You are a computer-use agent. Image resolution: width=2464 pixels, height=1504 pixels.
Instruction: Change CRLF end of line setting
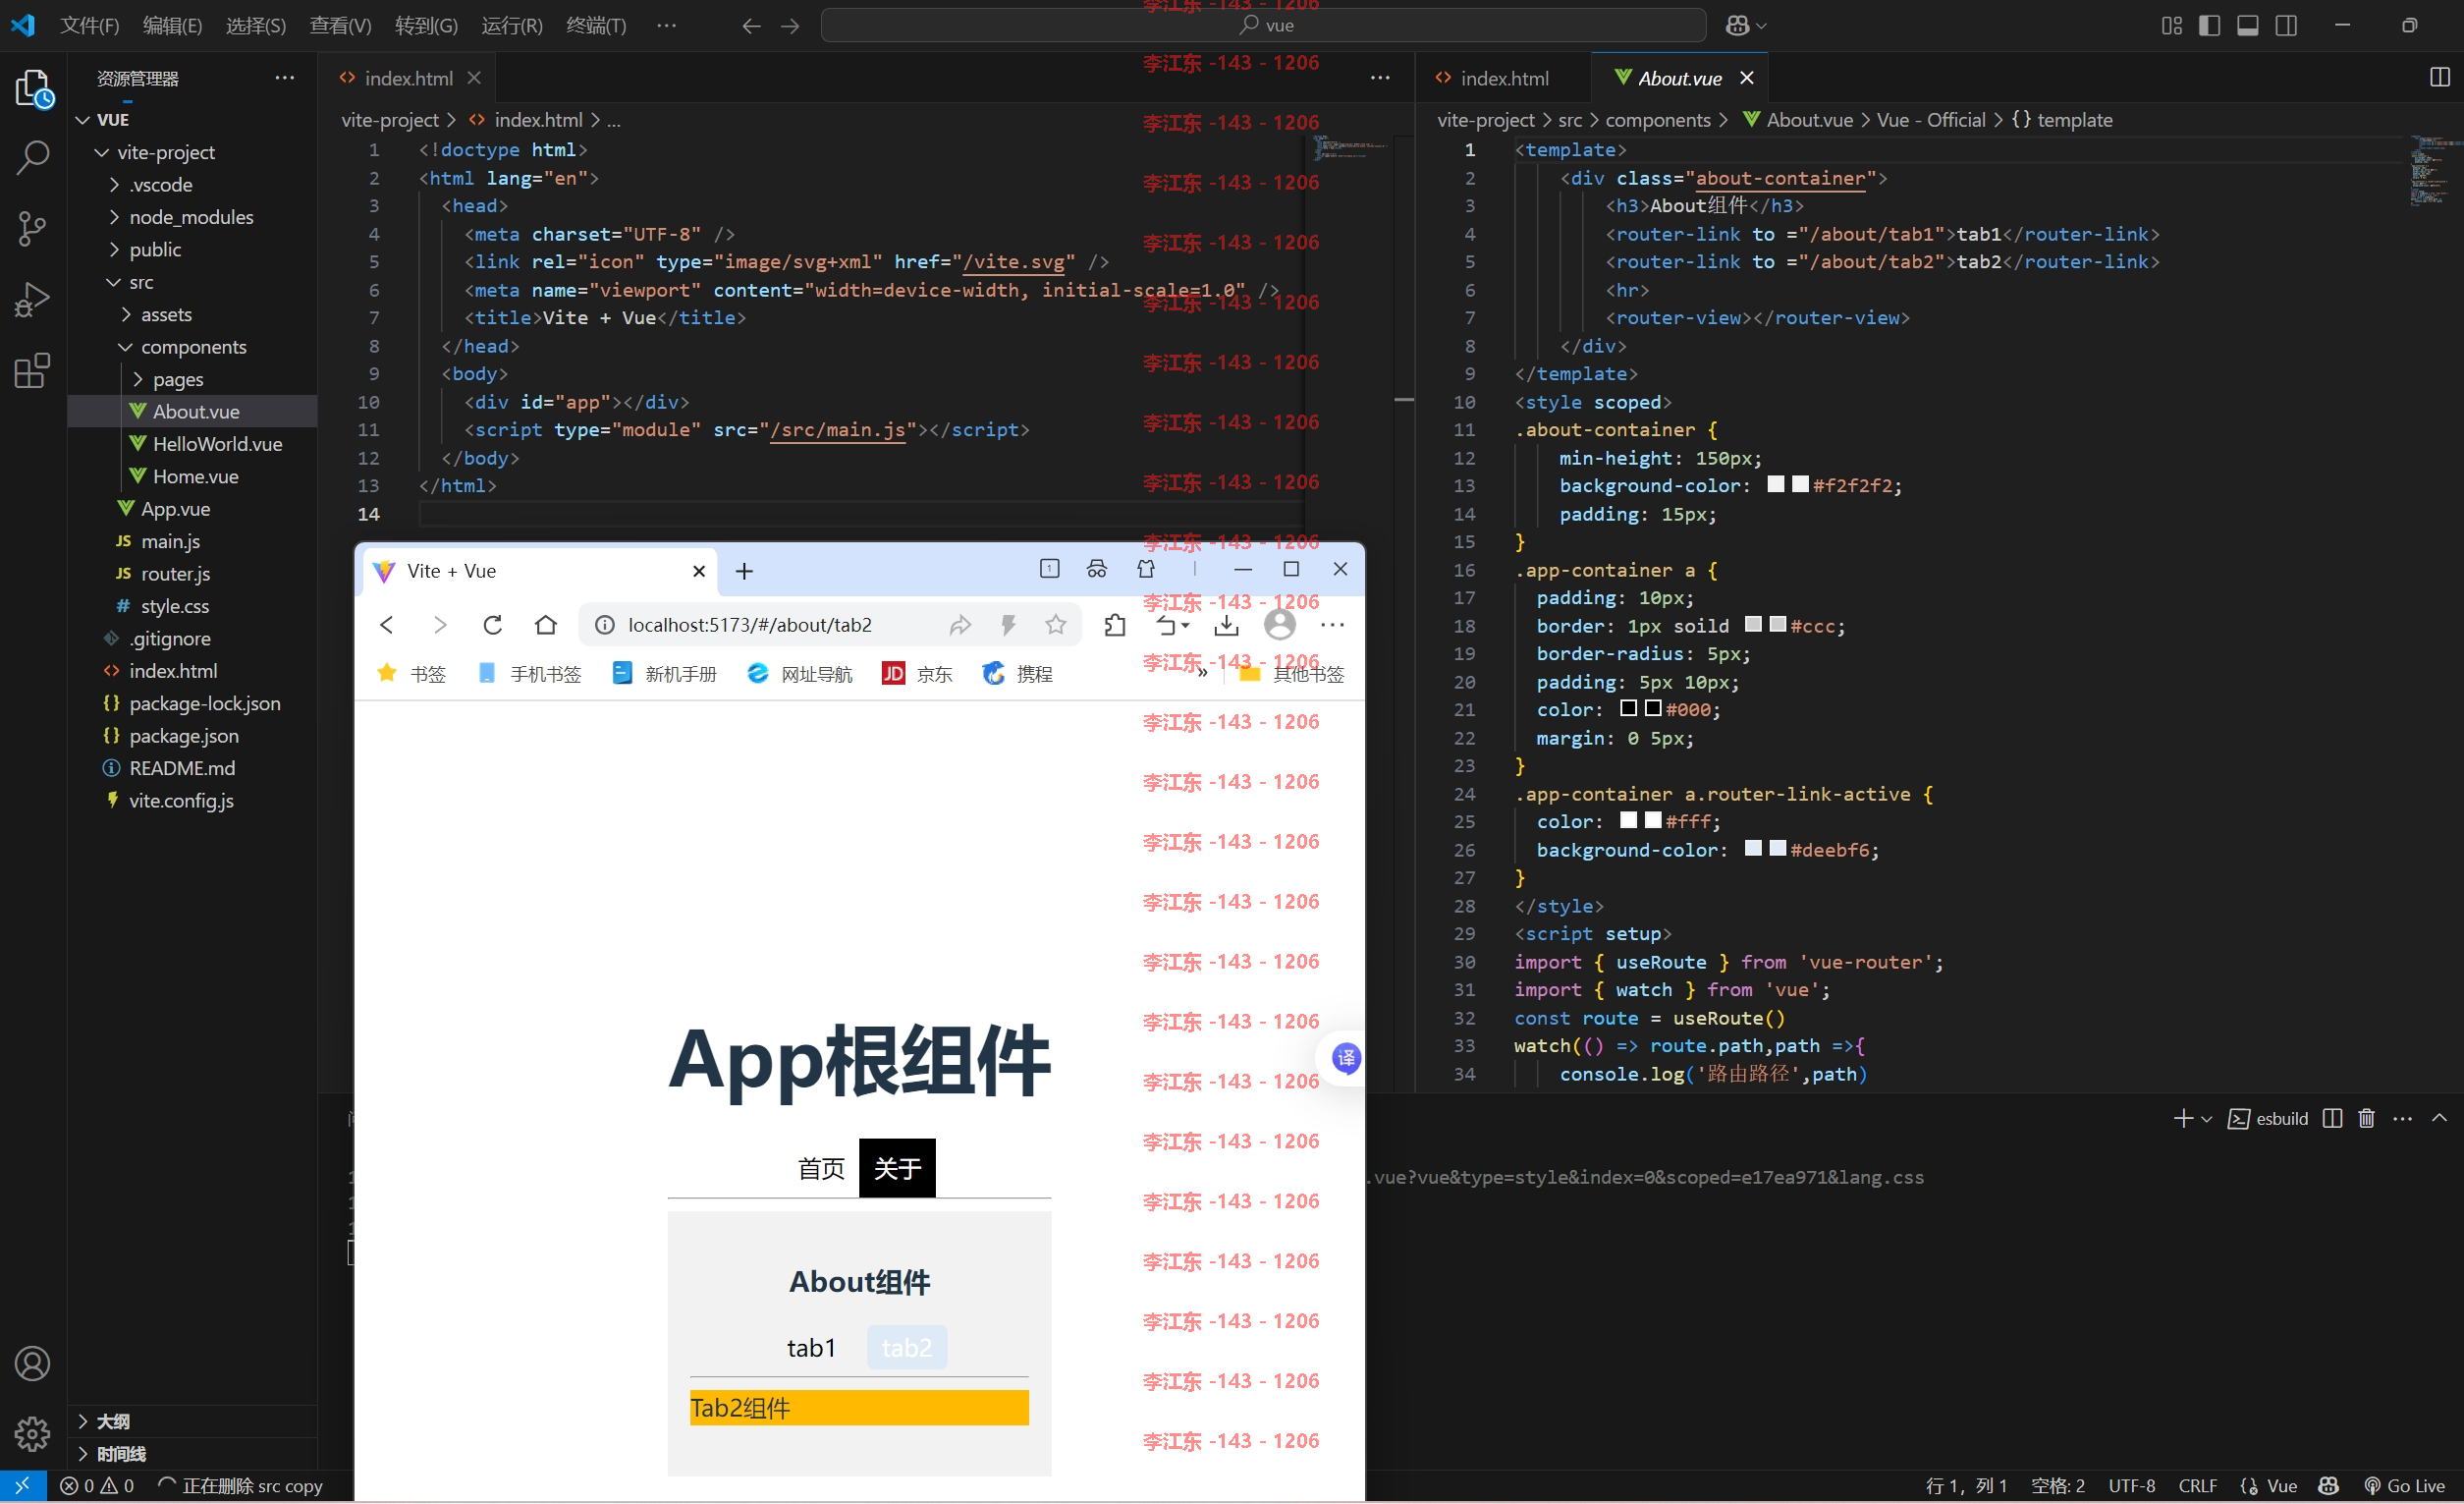(2197, 1486)
